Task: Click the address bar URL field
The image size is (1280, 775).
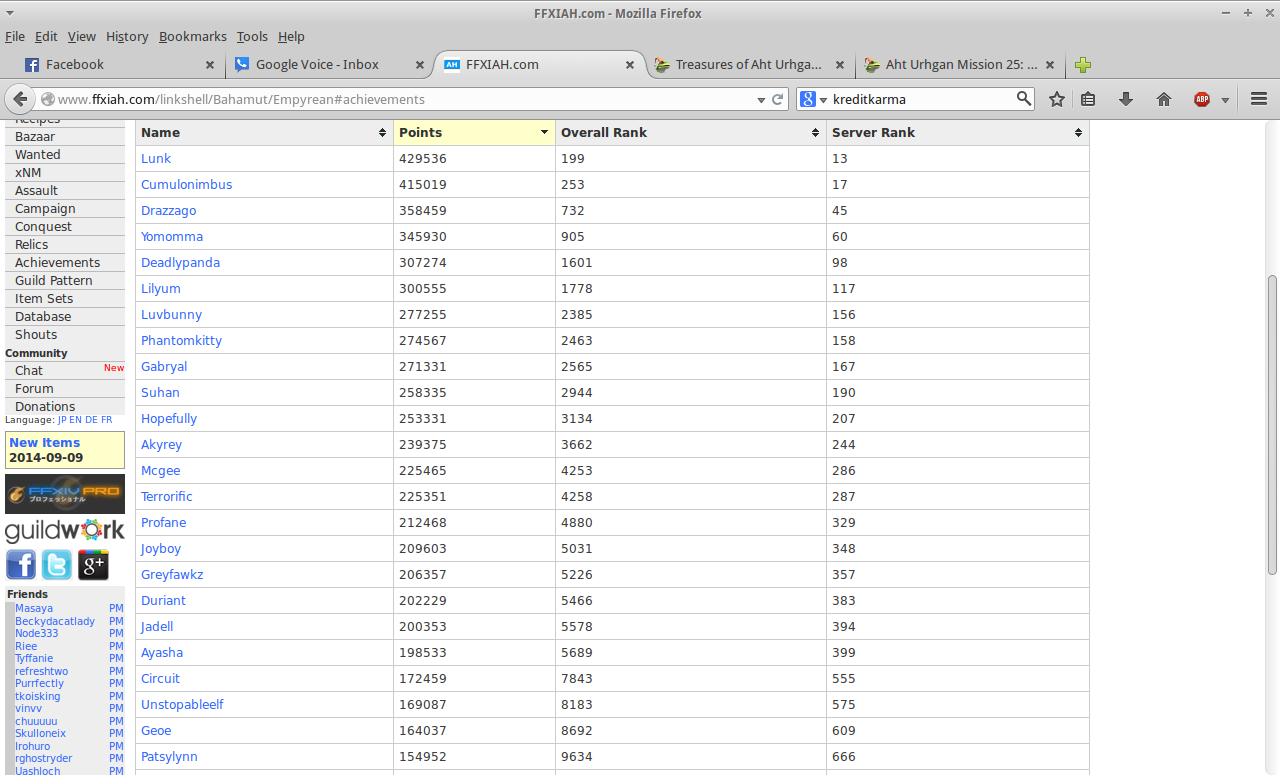Action: [405, 99]
